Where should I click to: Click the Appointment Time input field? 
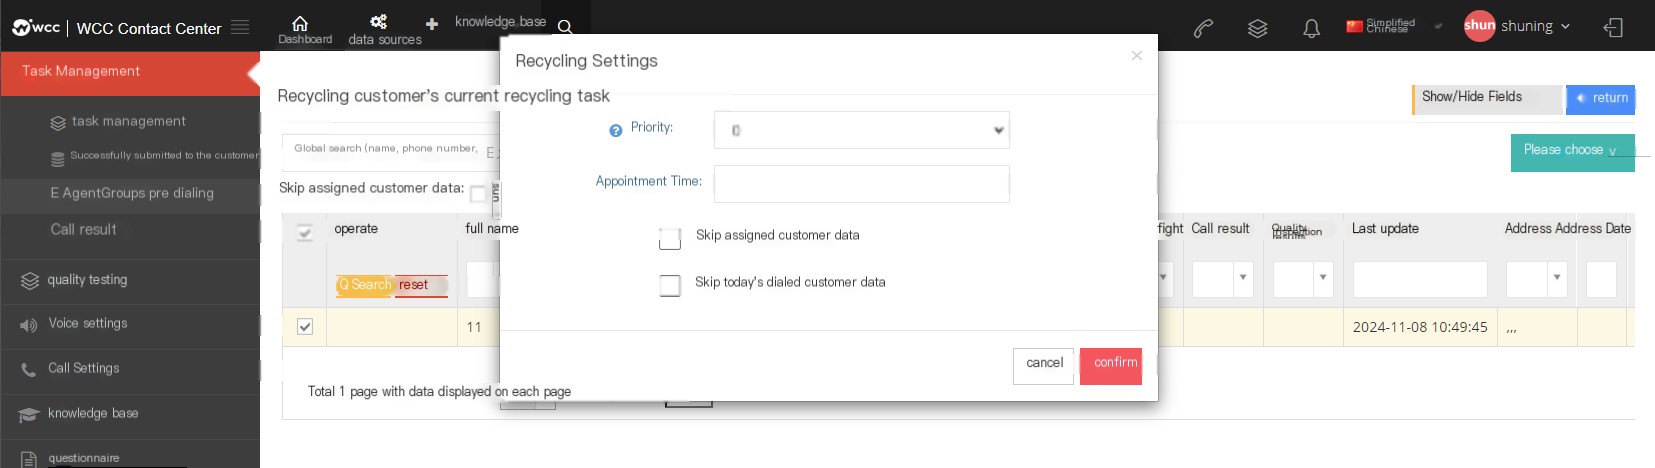(x=862, y=184)
